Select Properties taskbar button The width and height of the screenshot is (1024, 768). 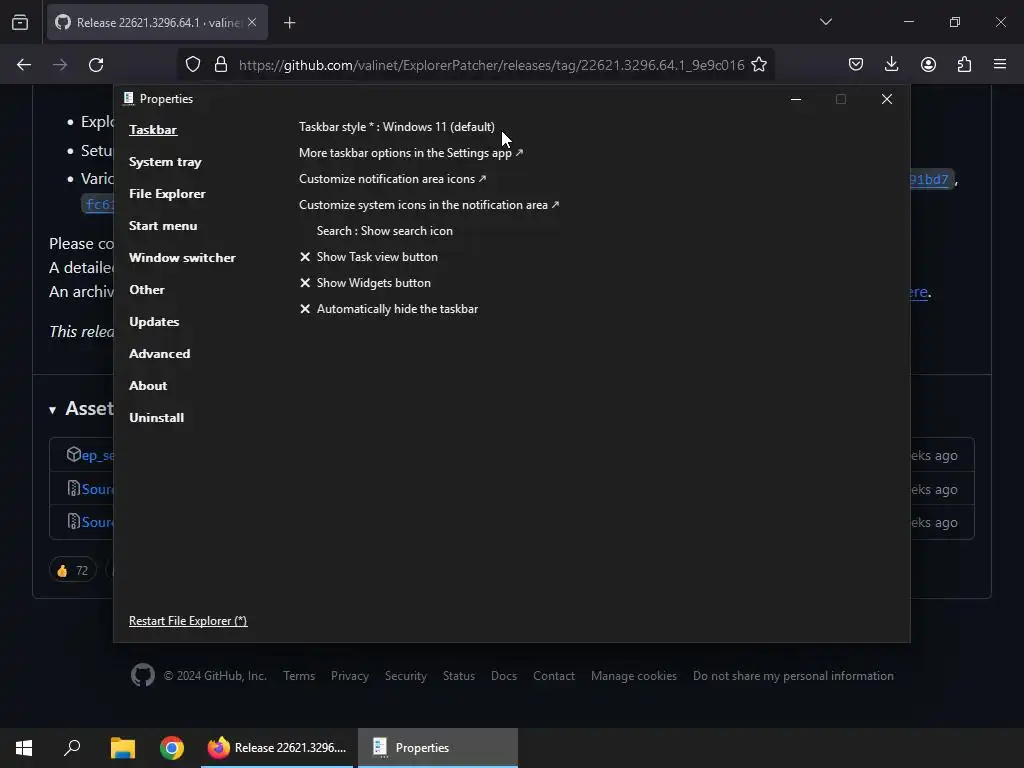[438, 748]
